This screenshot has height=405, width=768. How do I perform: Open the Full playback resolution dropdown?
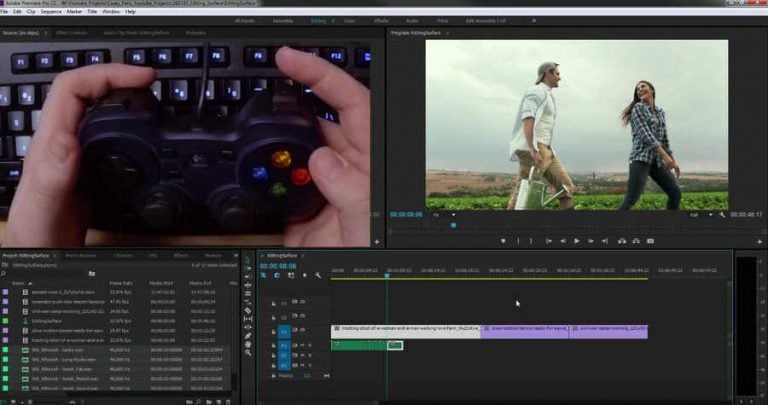[x=701, y=215]
